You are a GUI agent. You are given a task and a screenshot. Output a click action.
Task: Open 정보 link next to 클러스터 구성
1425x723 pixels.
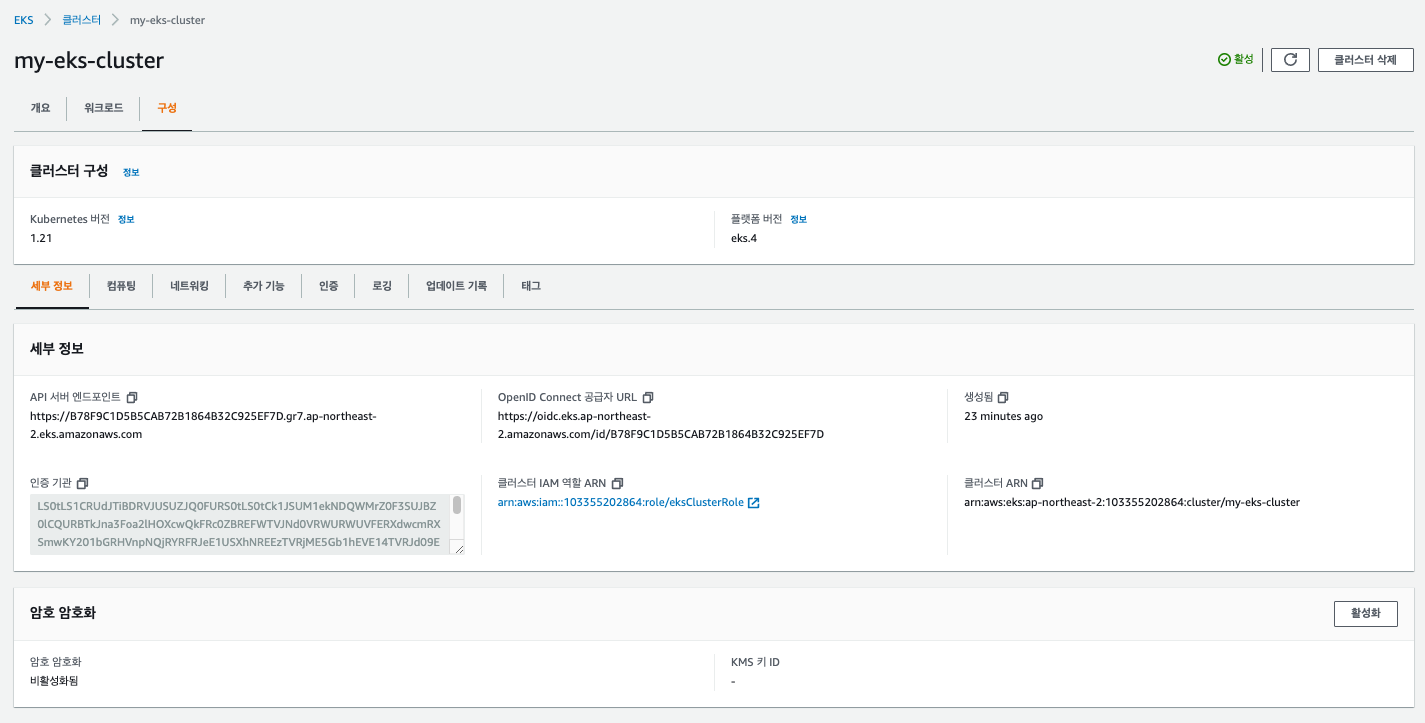[131, 172]
